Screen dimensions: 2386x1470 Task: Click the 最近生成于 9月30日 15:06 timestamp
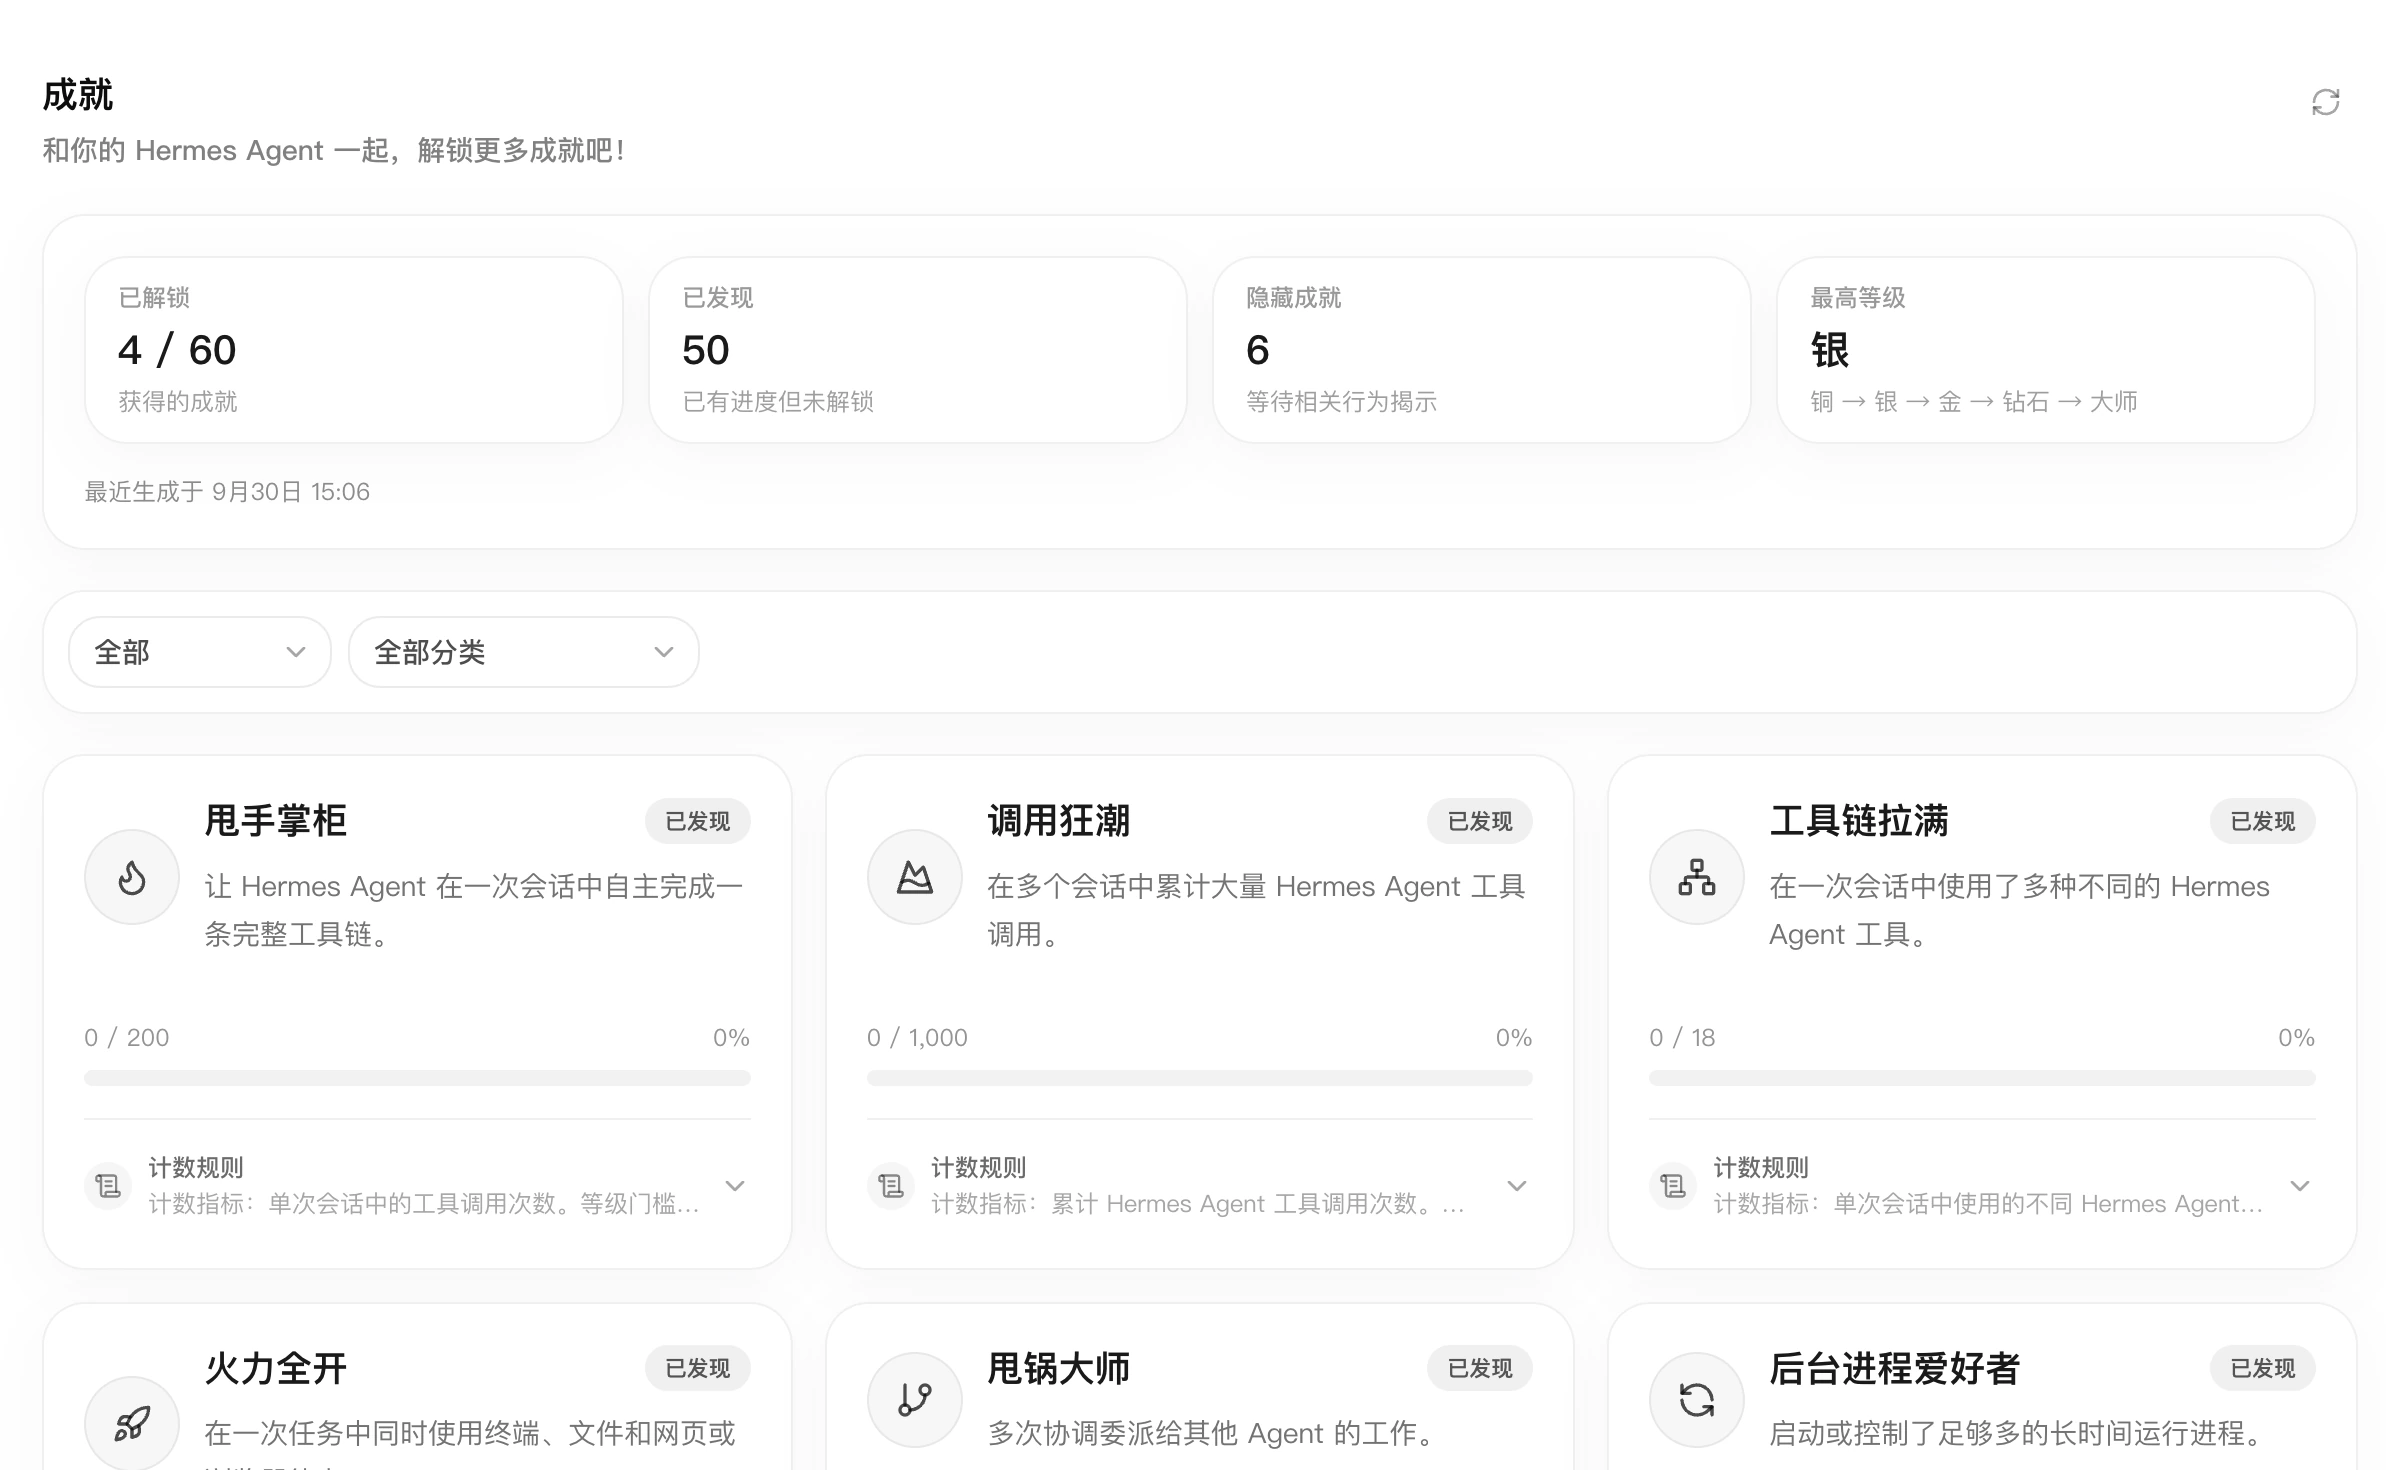click(227, 492)
